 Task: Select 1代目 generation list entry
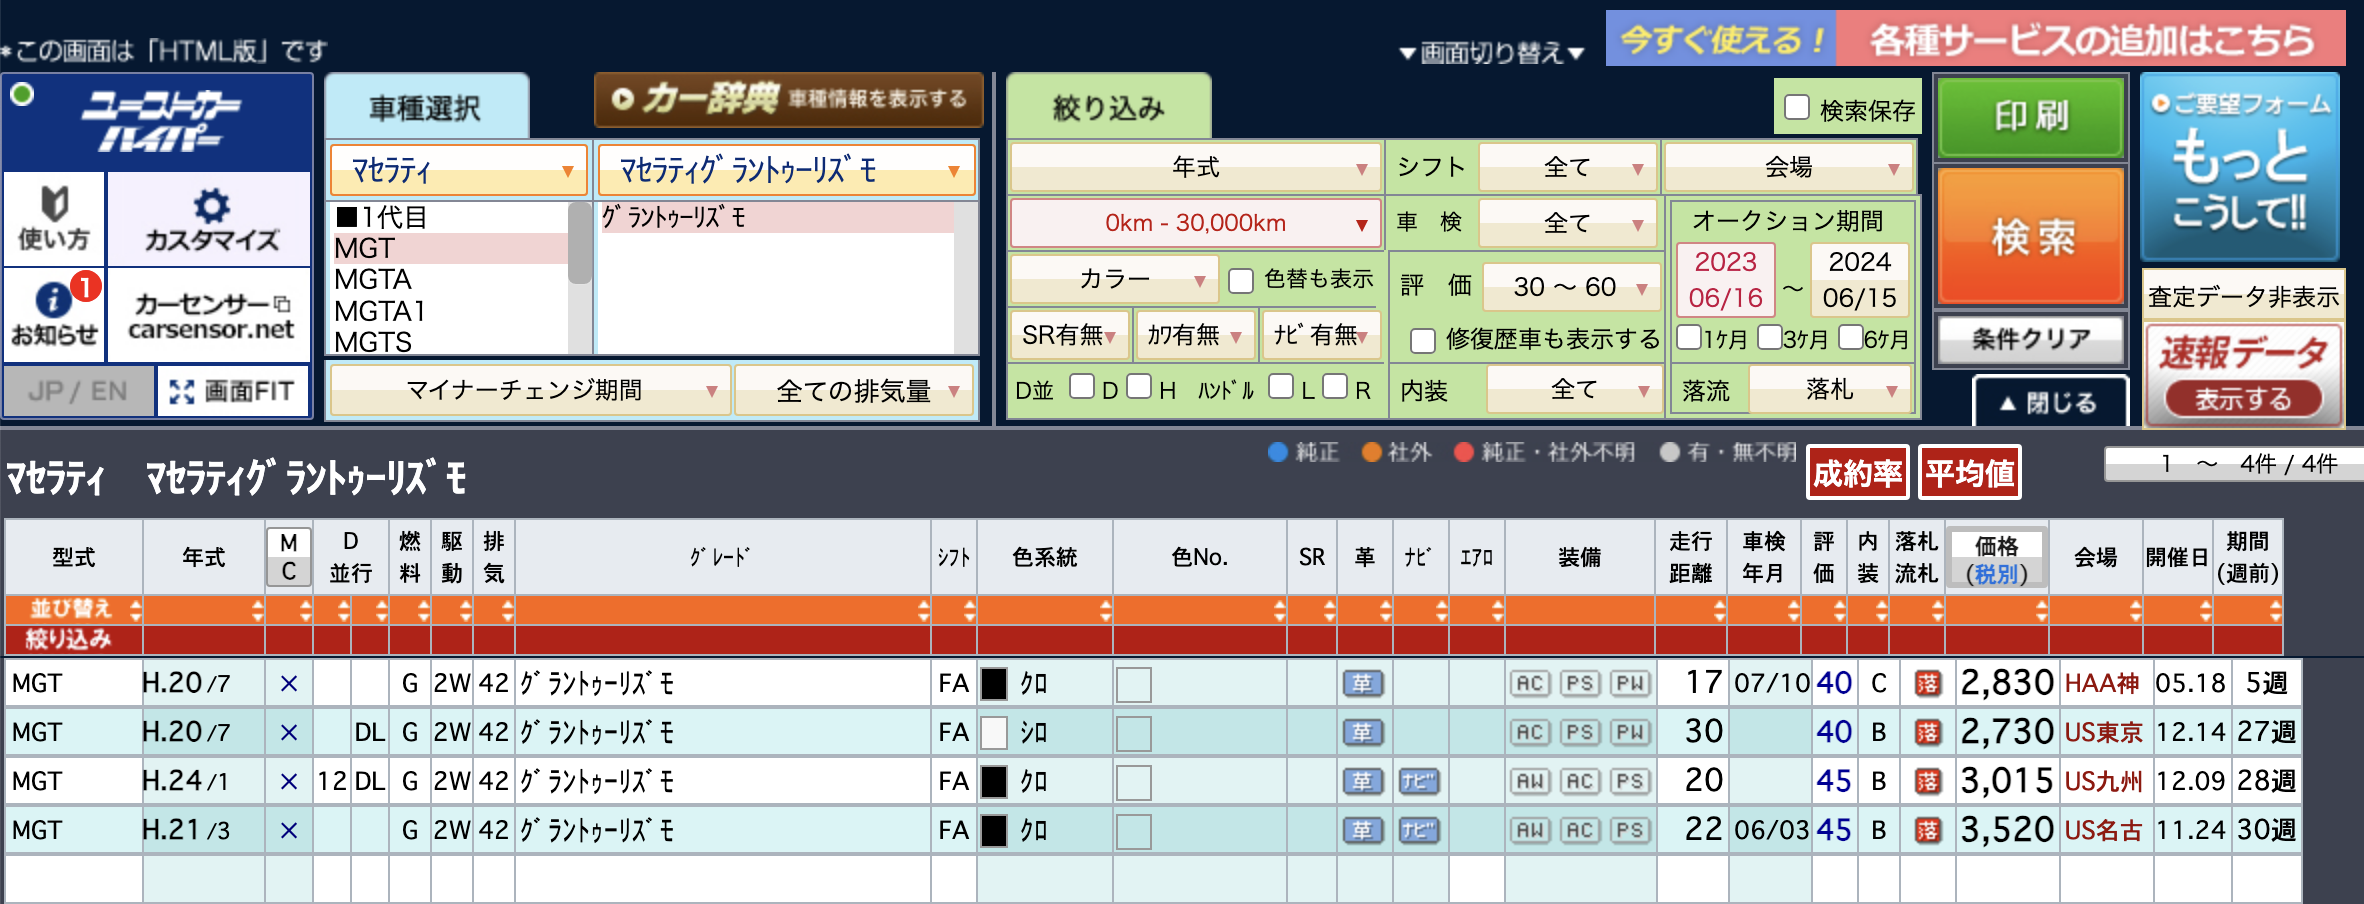pos(382,217)
